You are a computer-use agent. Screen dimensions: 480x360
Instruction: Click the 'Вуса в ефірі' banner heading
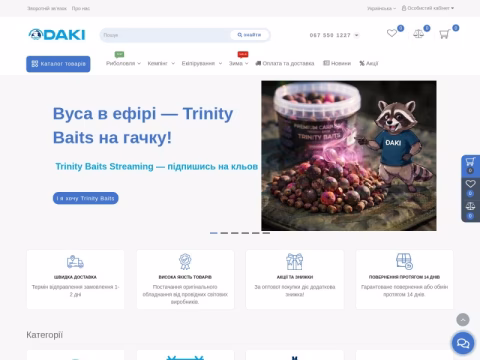(143, 125)
